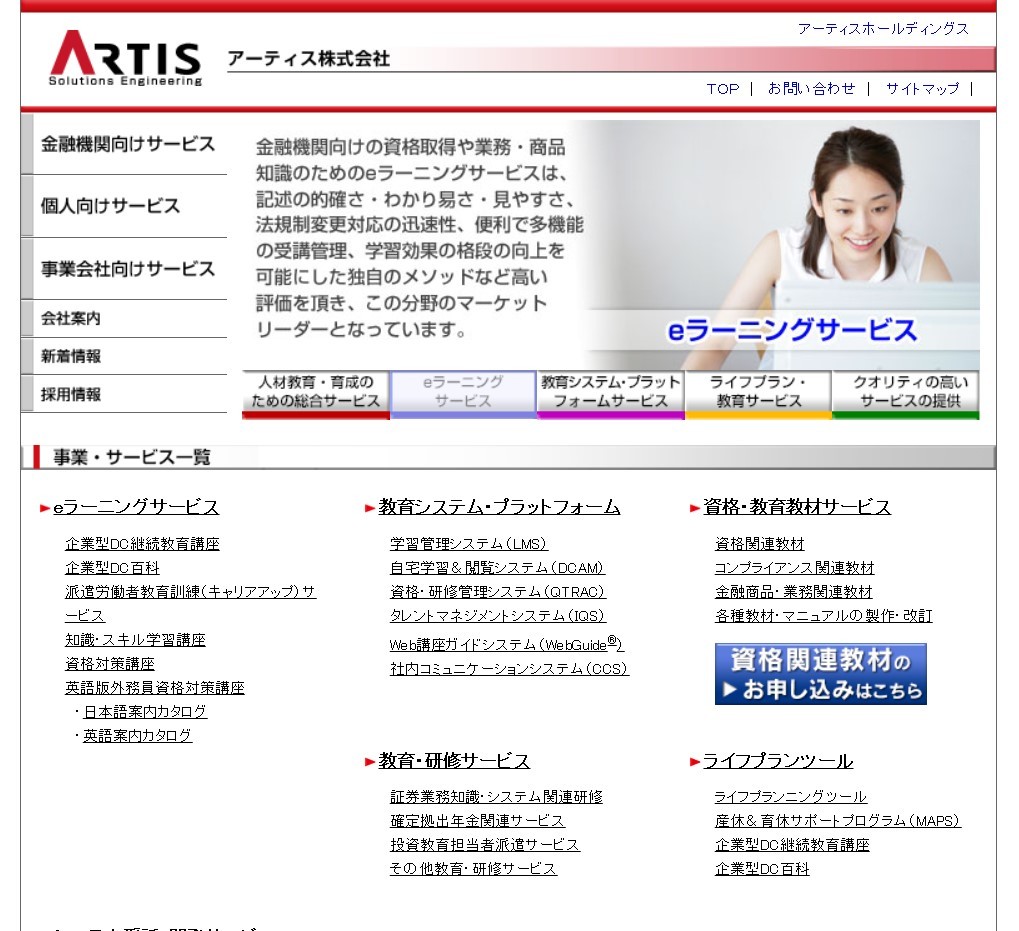The width and height of the screenshot is (1019, 931).
Task: Open 自宅学習&閲覧システム(DCAM) link
Action: pos(497,568)
